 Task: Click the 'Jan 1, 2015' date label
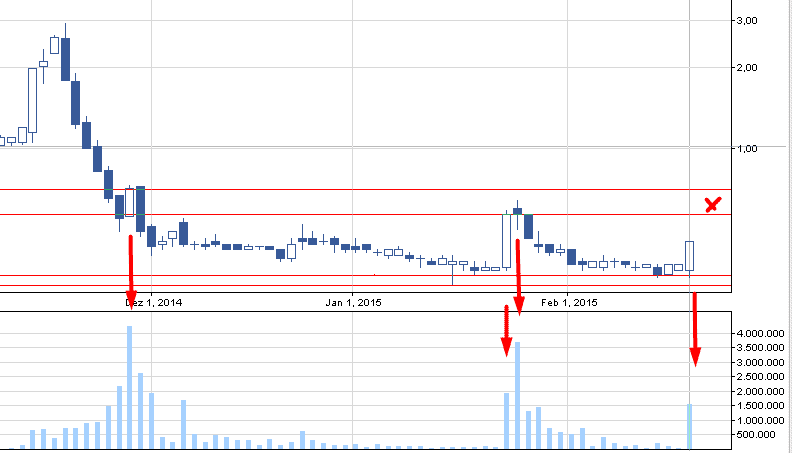click(x=354, y=301)
